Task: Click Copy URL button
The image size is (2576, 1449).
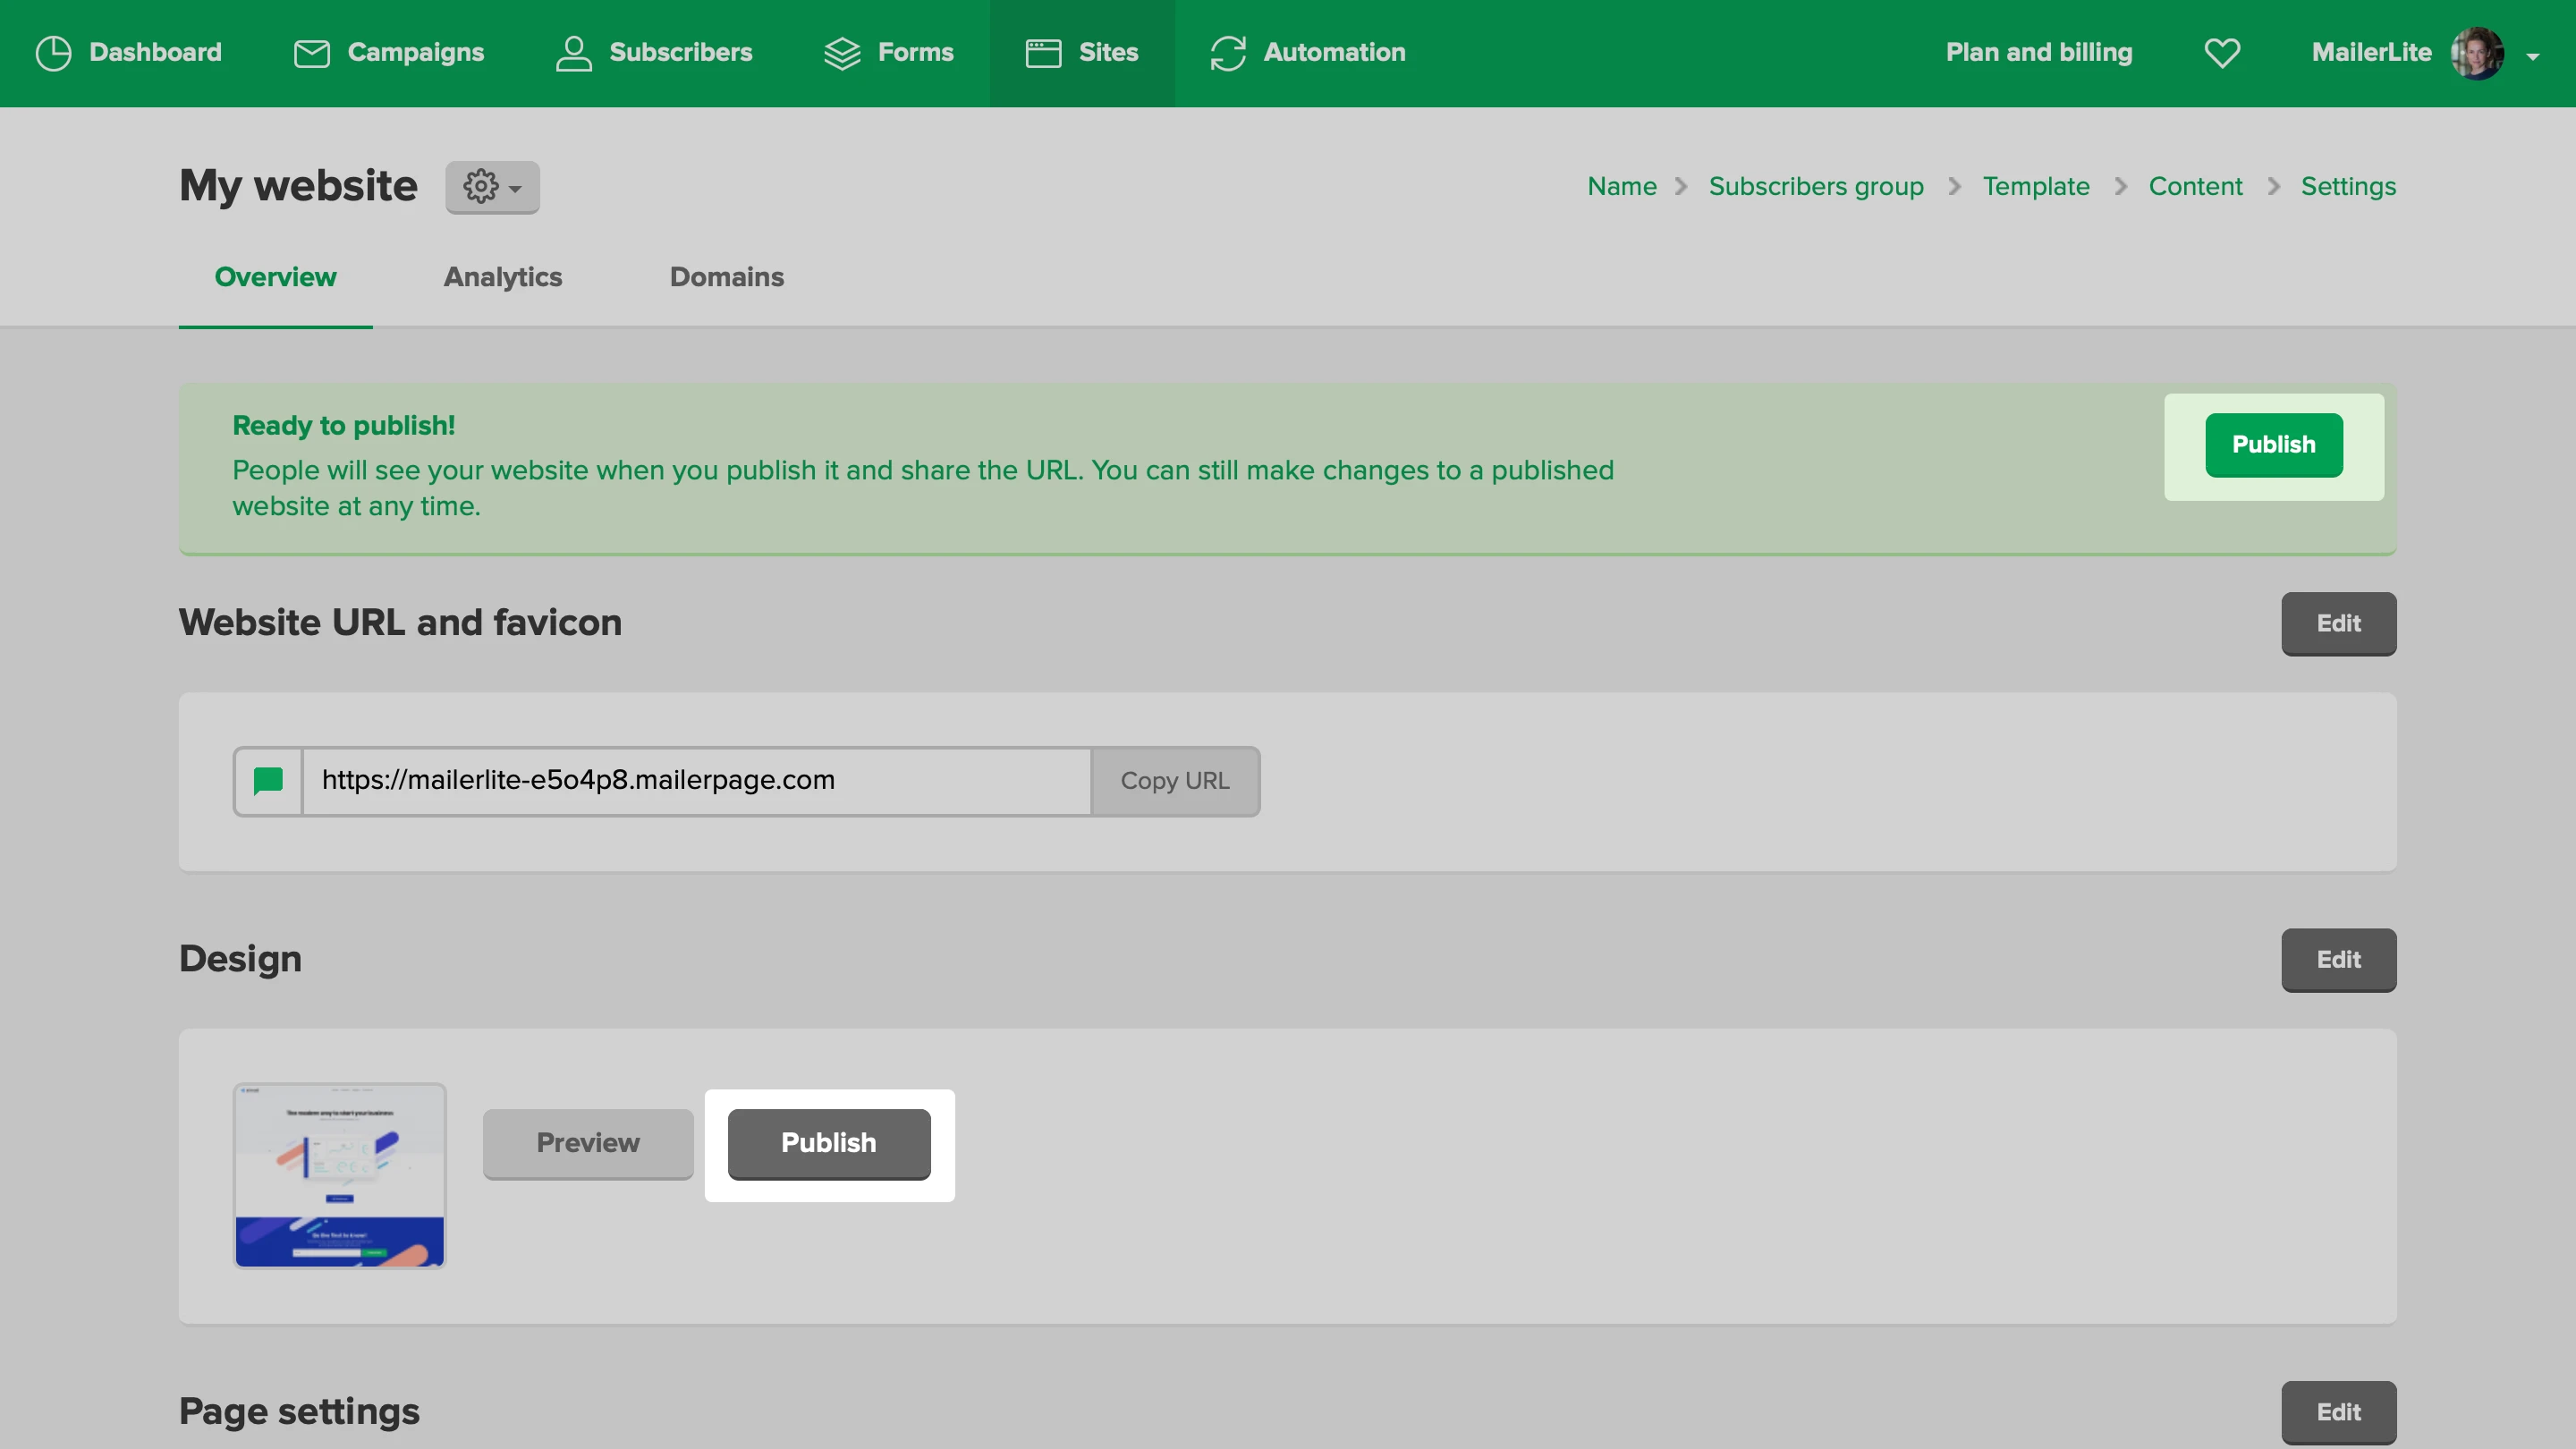Action: 1174,780
